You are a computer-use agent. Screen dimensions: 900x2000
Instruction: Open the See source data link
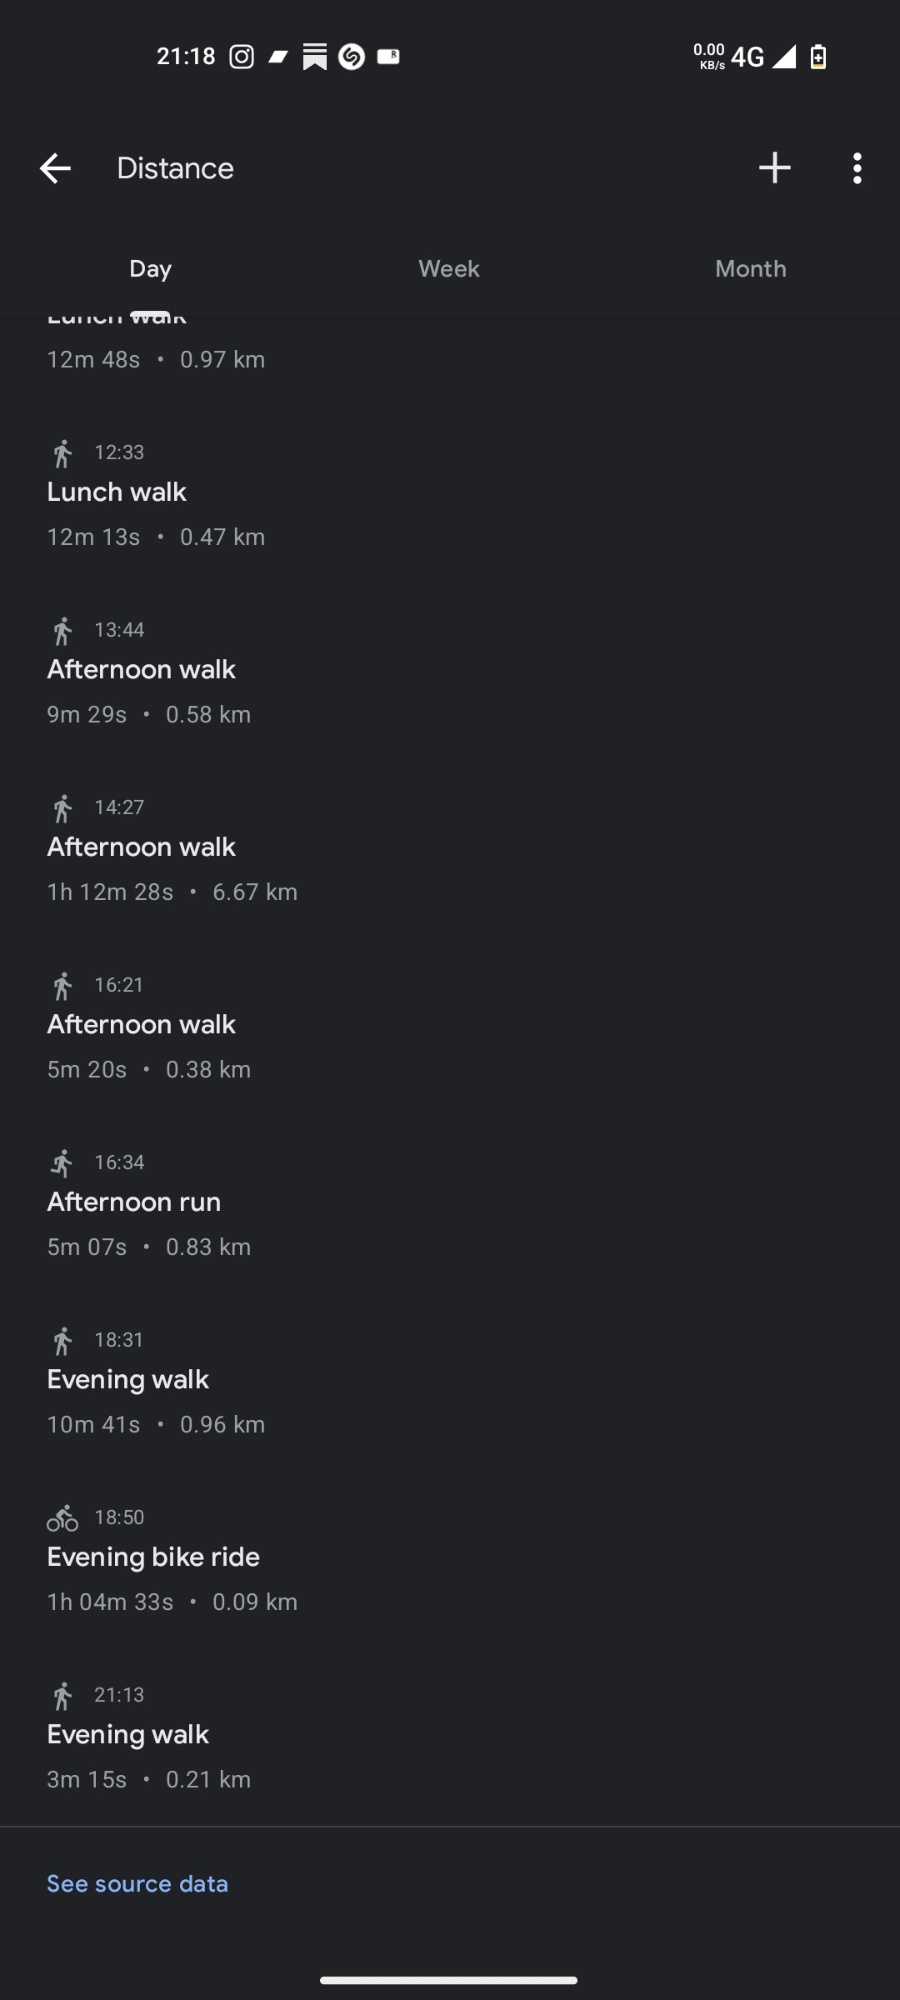point(137,1884)
